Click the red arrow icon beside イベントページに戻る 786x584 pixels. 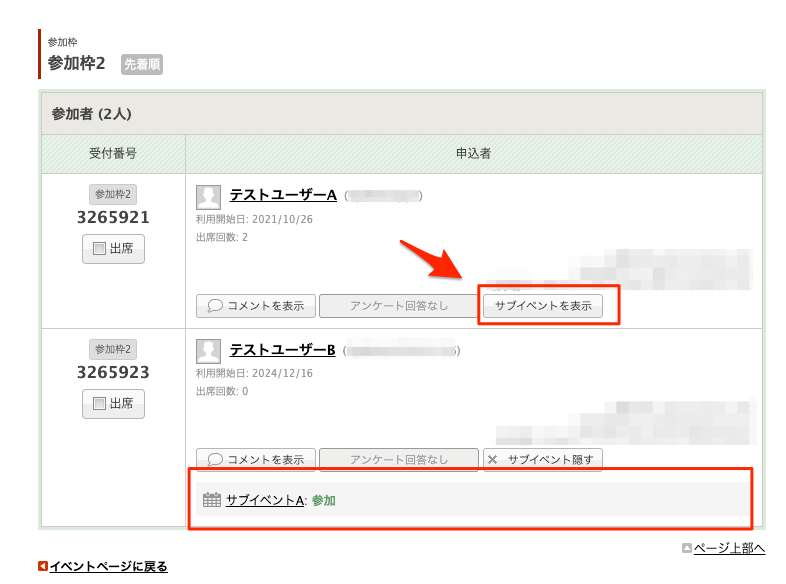point(43,567)
